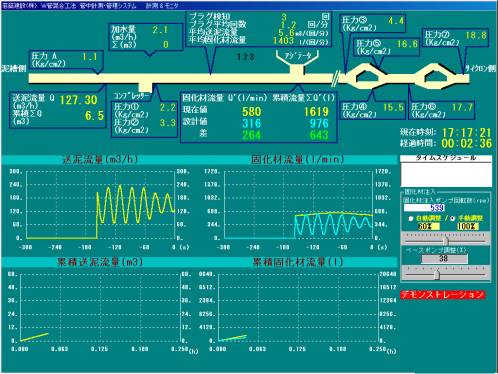The image size is (498, 374).
Task: Click the pump rotation speed input field
Action: tap(424, 208)
